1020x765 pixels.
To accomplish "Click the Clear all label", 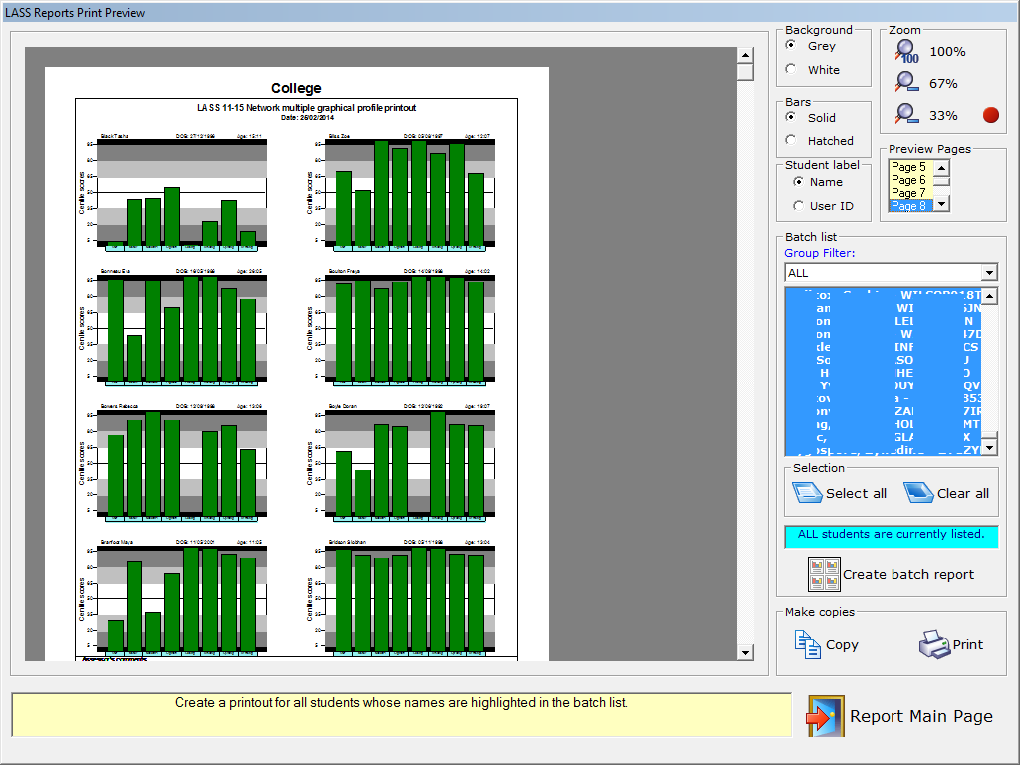I will click(x=963, y=494).
